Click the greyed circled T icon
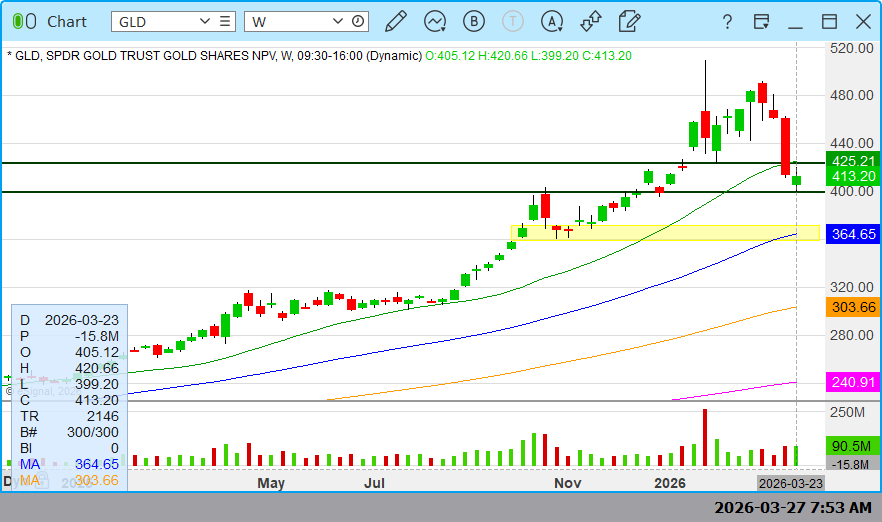 coord(512,21)
